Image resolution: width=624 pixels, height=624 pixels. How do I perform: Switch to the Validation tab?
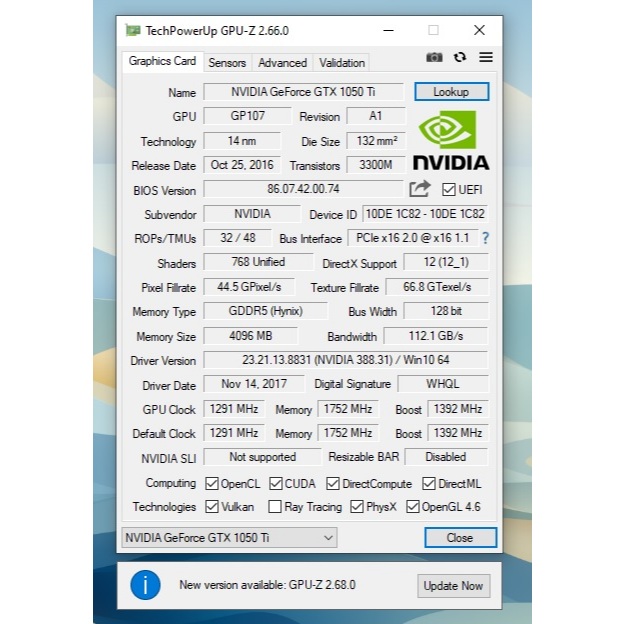(x=342, y=63)
